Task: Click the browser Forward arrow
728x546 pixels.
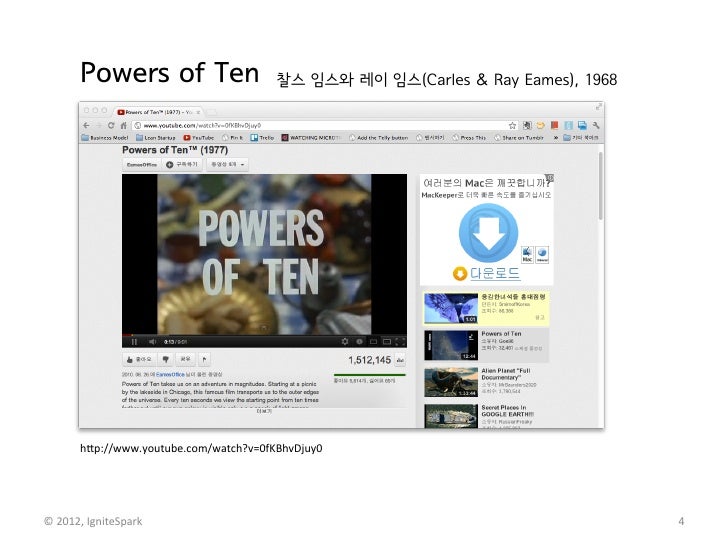Action: pyautogui.click(x=98, y=125)
